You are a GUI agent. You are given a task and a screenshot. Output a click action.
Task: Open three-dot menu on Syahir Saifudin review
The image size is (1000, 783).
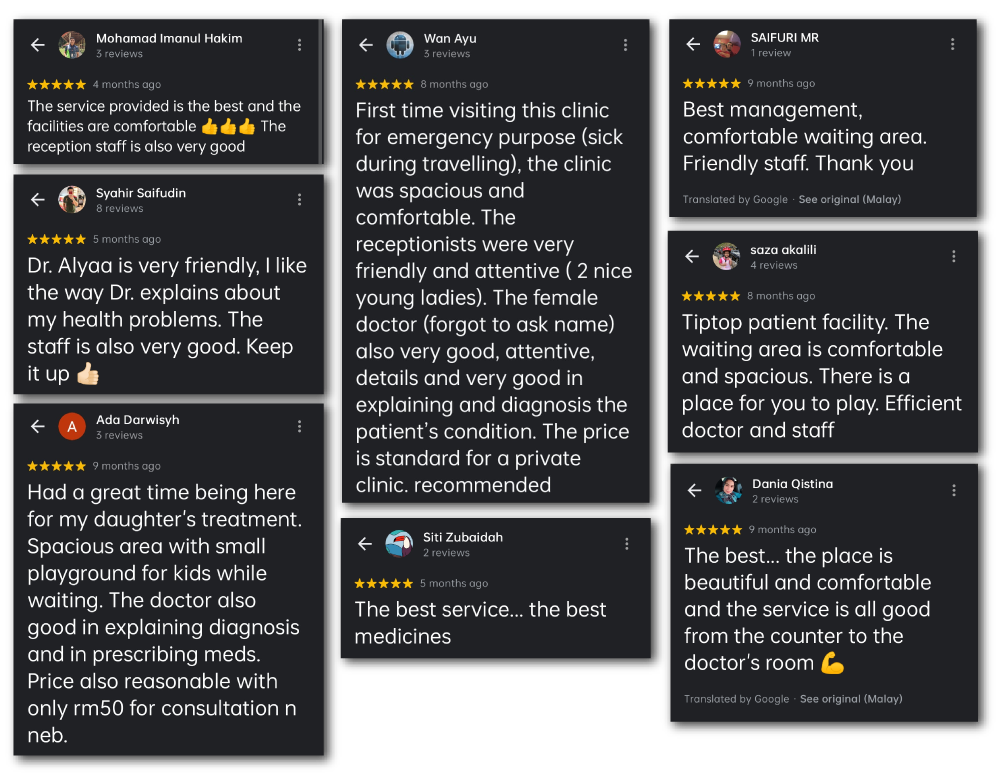click(x=300, y=200)
